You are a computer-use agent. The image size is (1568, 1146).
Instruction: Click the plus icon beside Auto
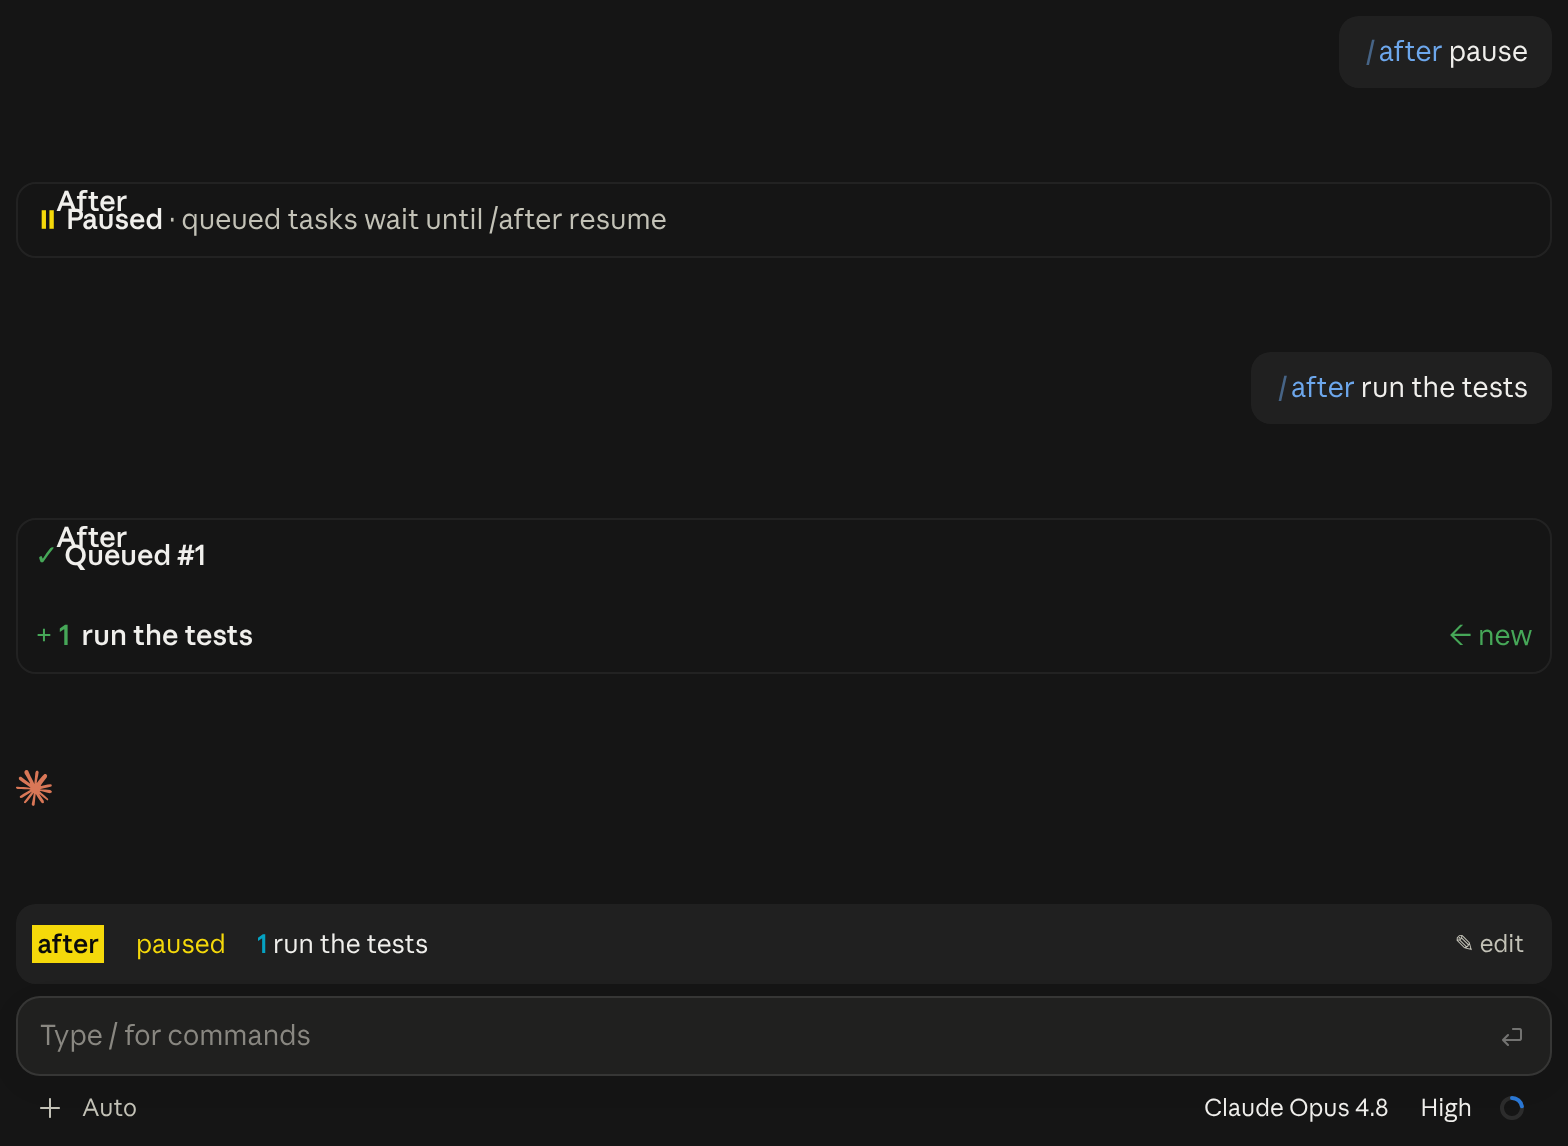(x=50, y=1108)
